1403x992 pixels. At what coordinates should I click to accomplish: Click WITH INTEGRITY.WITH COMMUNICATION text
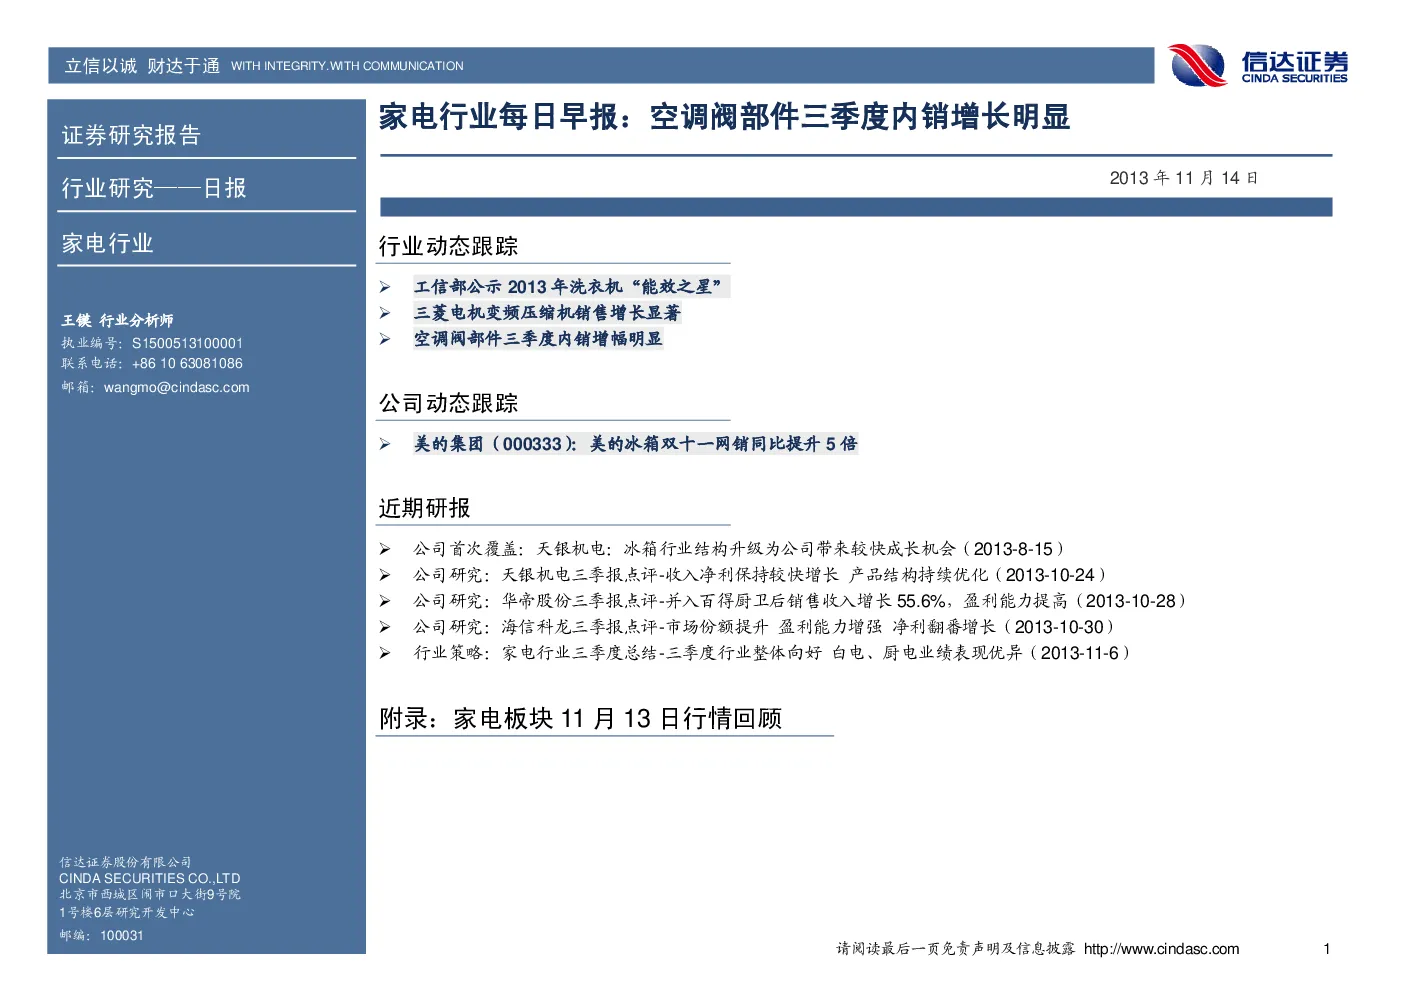[347, 66]
